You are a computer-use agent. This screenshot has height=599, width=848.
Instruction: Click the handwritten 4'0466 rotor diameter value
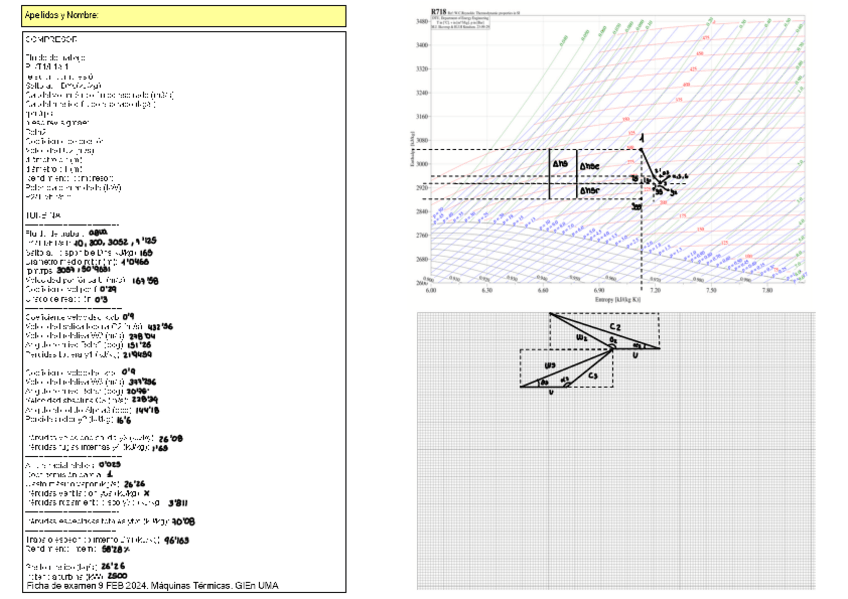pos(134,261)
